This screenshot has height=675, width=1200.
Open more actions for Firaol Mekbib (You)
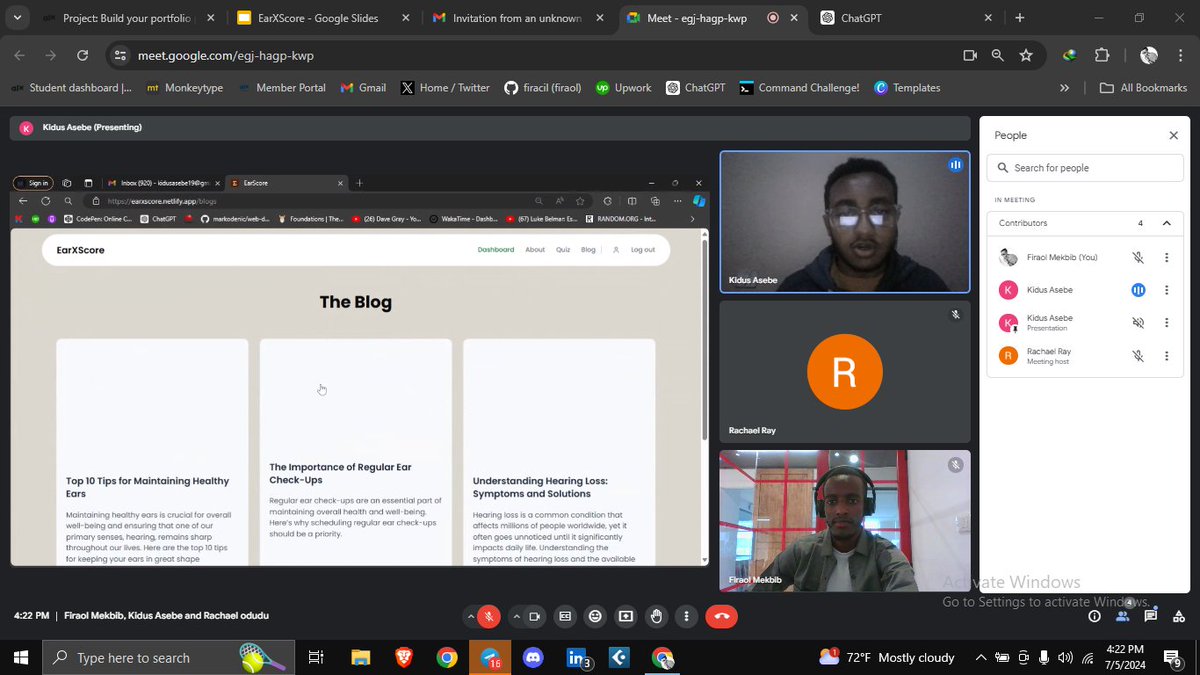tap(1167, 257)
